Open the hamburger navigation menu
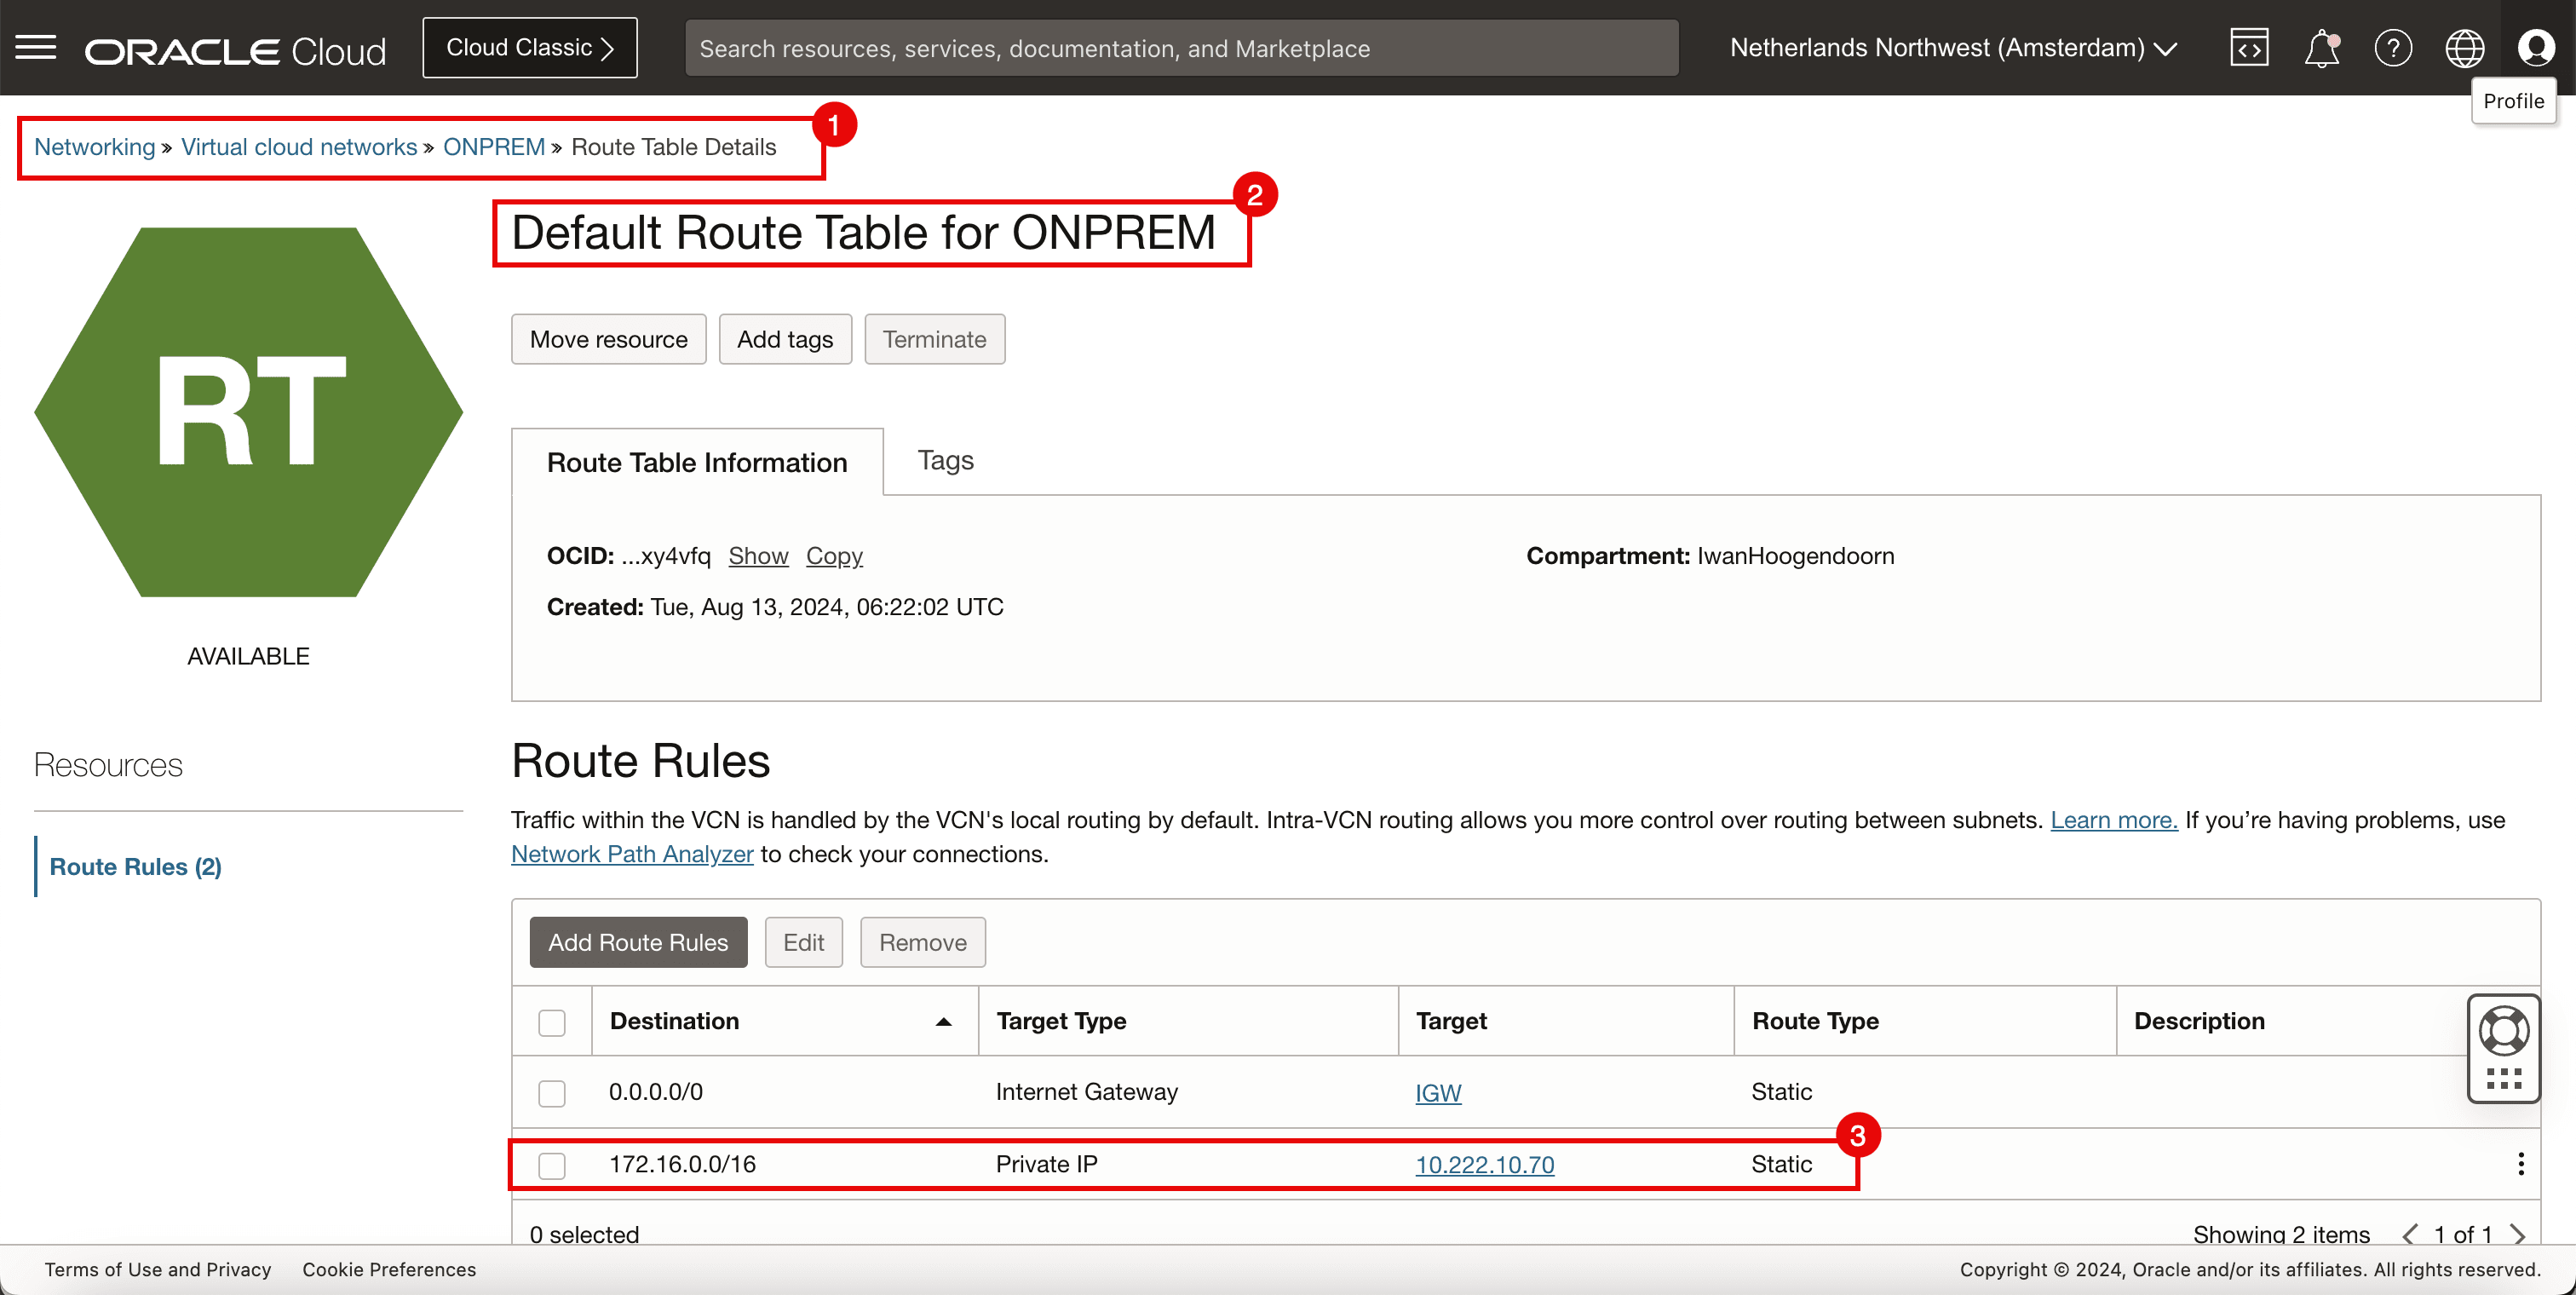2576x1295 pixels. pos(36,48)
